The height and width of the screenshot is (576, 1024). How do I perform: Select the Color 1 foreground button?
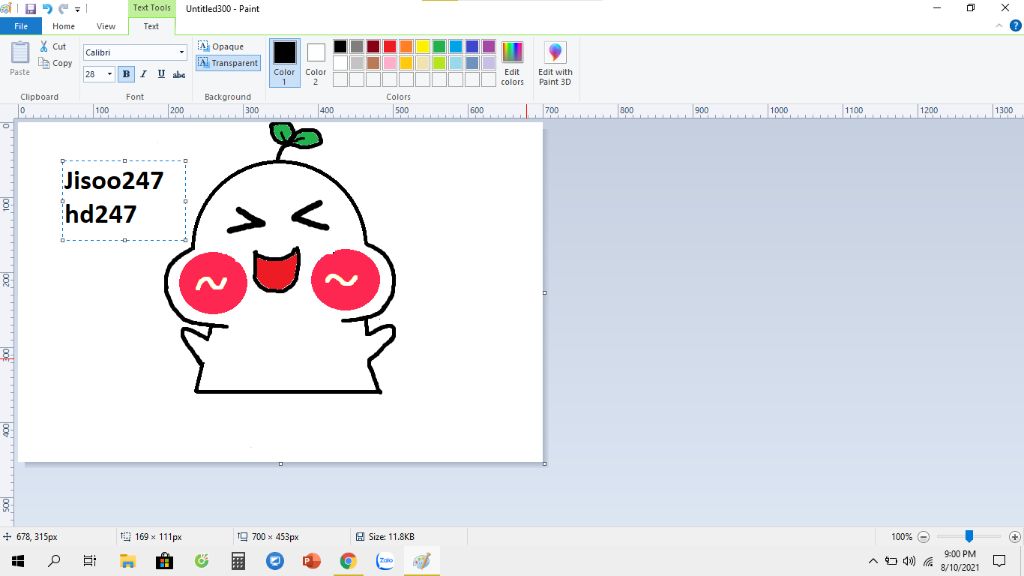tap(284, 63)
